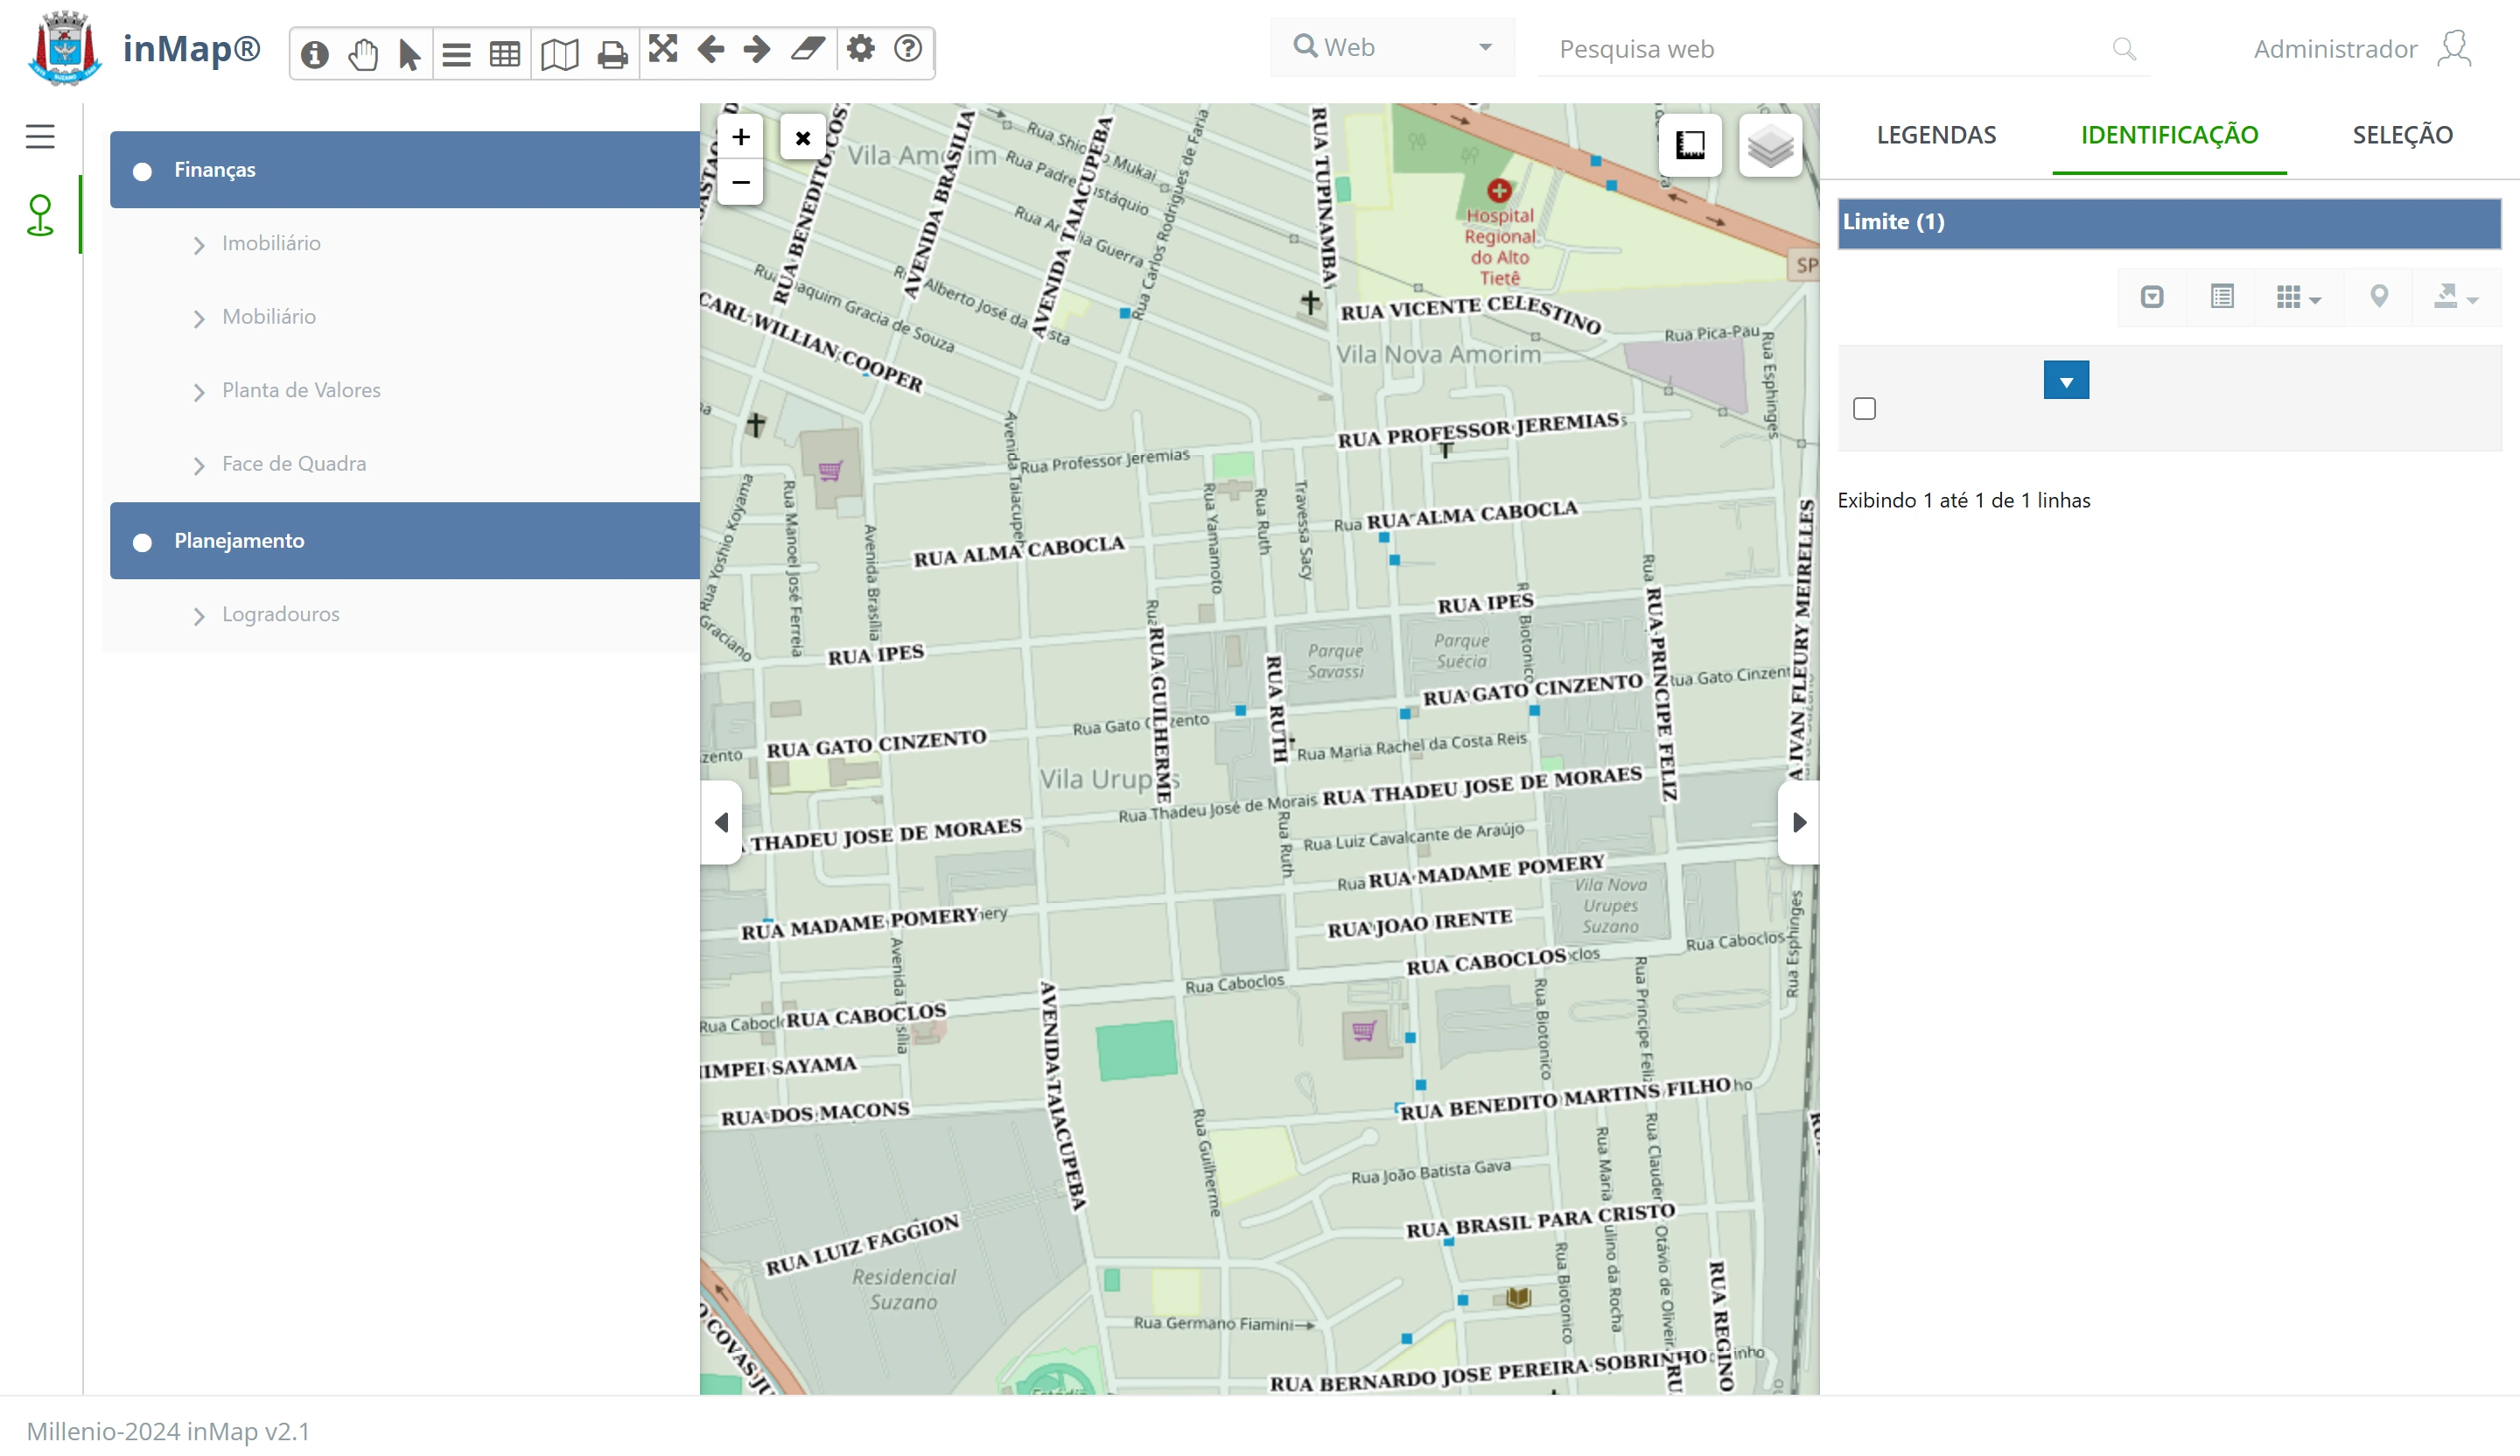Collapse right panel with arrow button
2520x1456 pixels.
click(x=1798, y=822)
